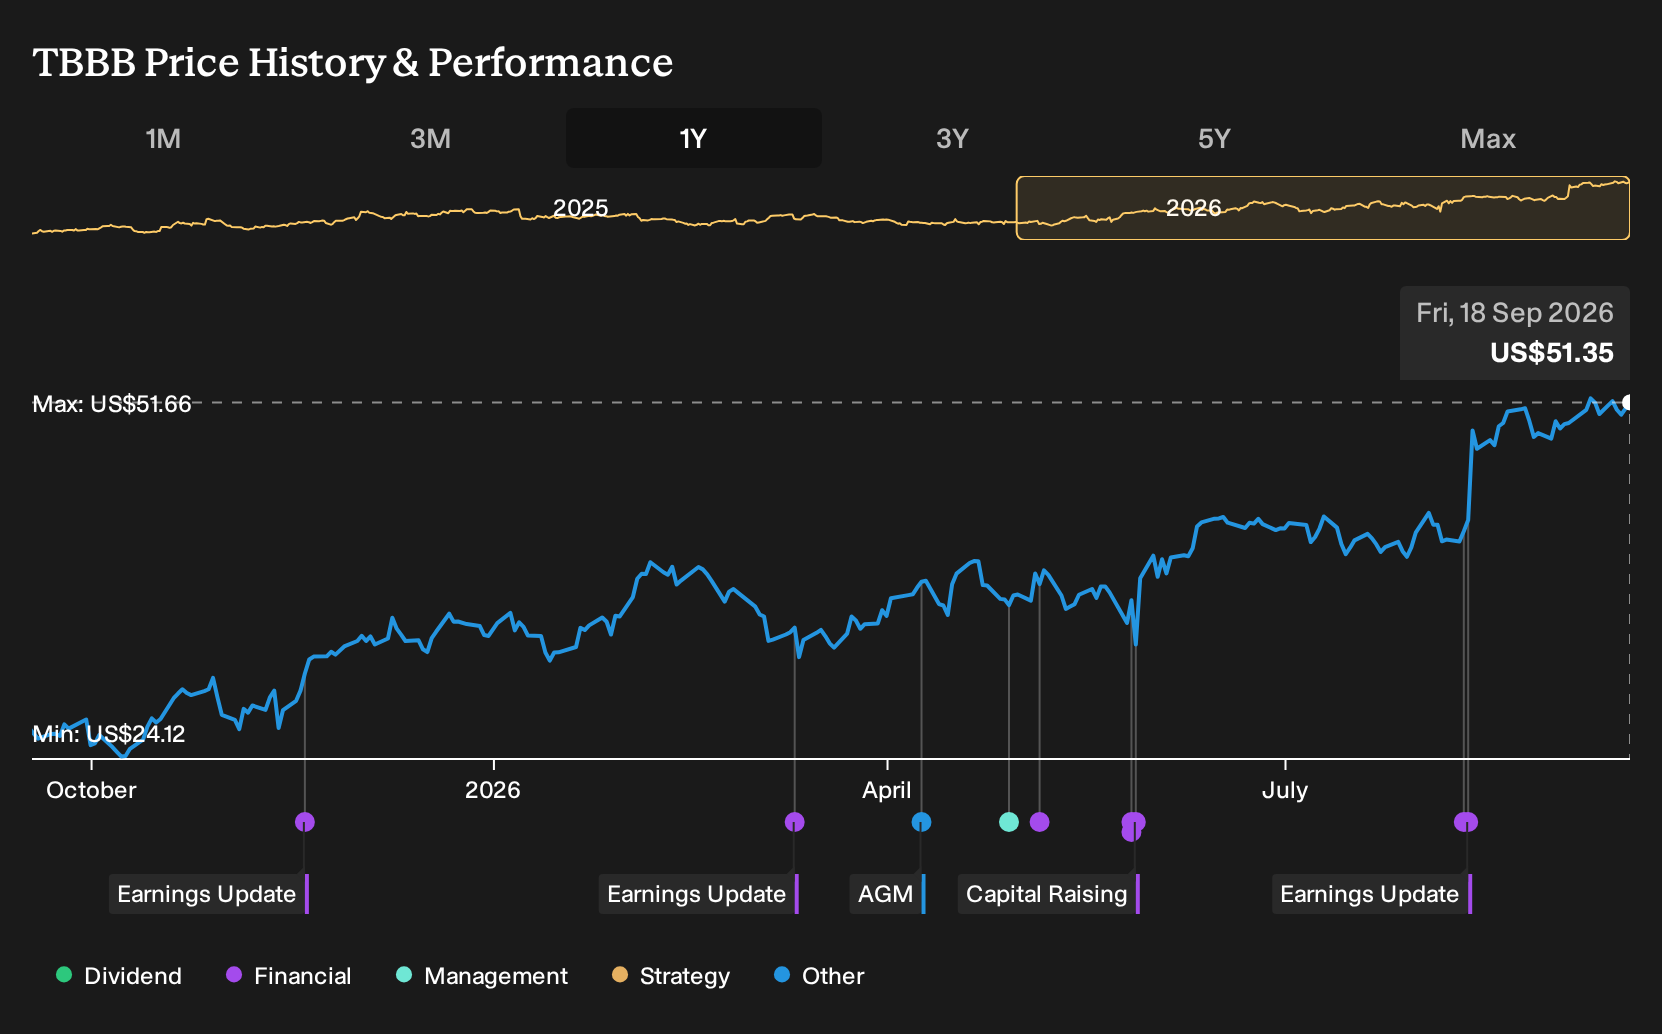The width and height of the screenshot is (1662, 1034).
Task: Click the April x-axis label
Action: pyautogui.click(x=887, y=790)
